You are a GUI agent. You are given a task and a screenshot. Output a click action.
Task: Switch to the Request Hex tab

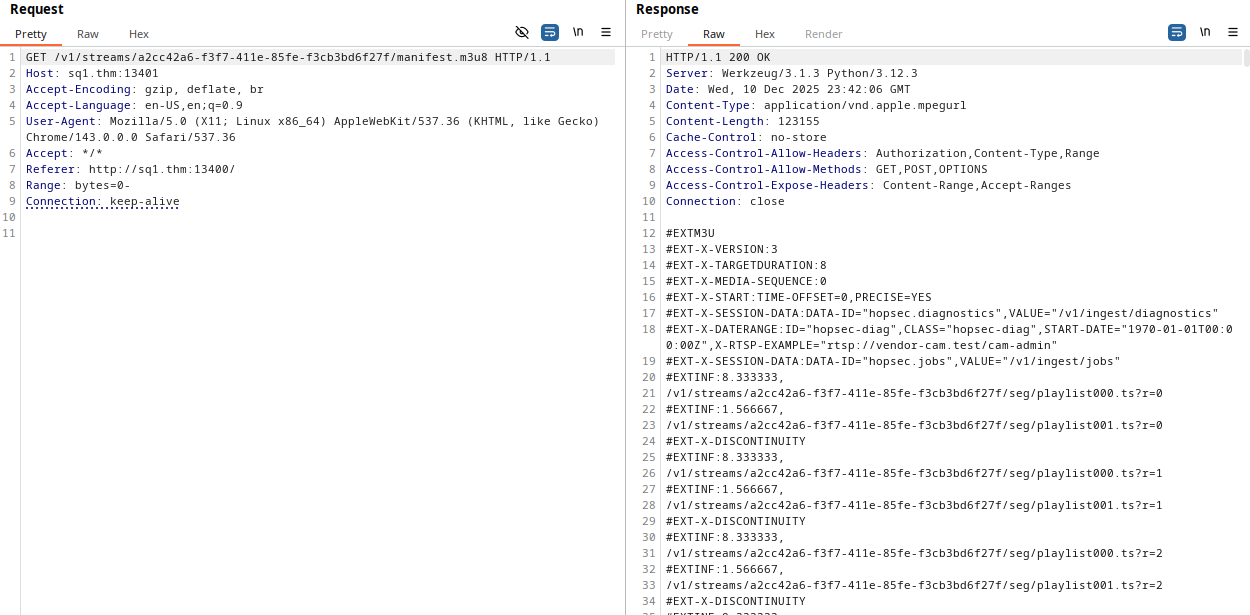pyautogui.click(x=139, y=34)
